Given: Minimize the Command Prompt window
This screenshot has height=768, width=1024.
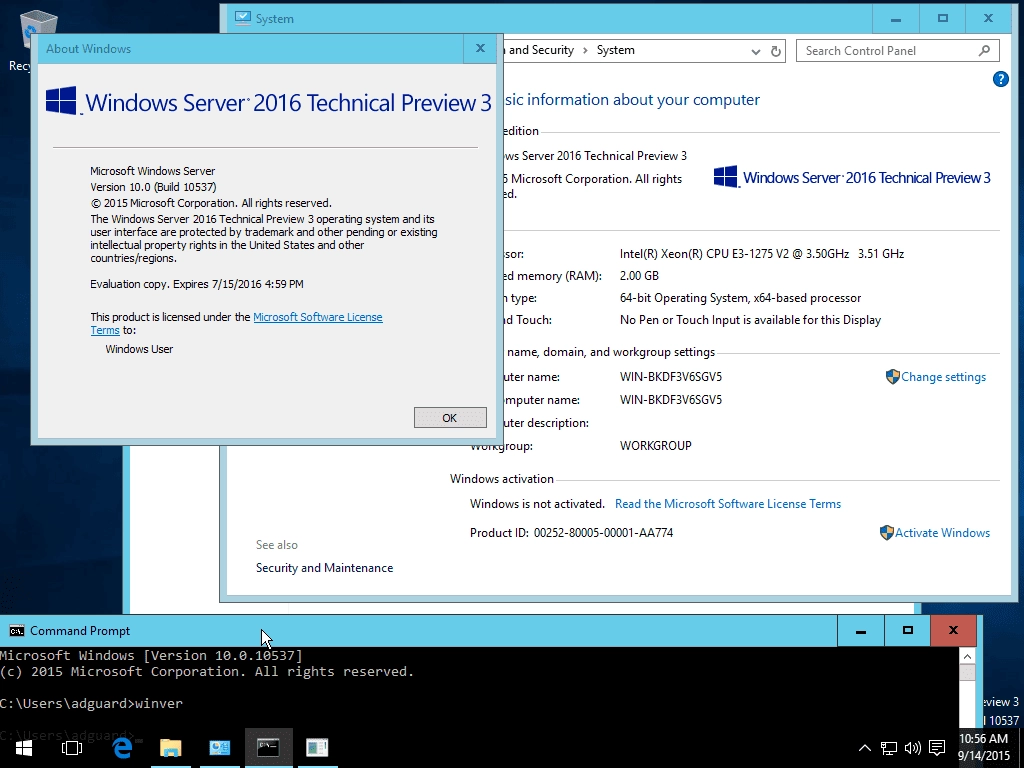Looking at the screenshot, I should [x=861, y=630].
